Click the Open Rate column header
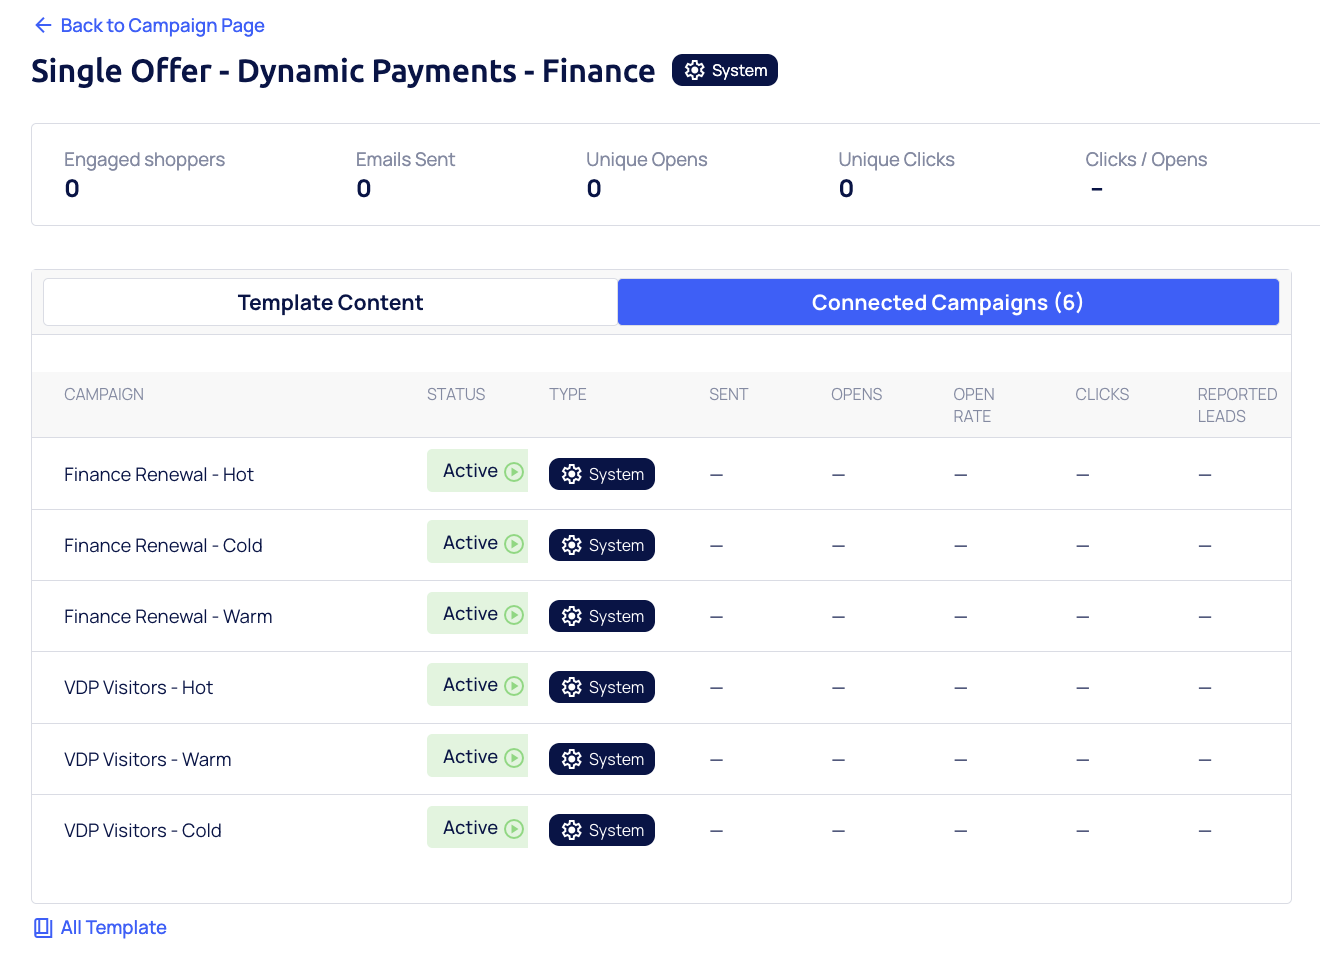 coord(973,405)
